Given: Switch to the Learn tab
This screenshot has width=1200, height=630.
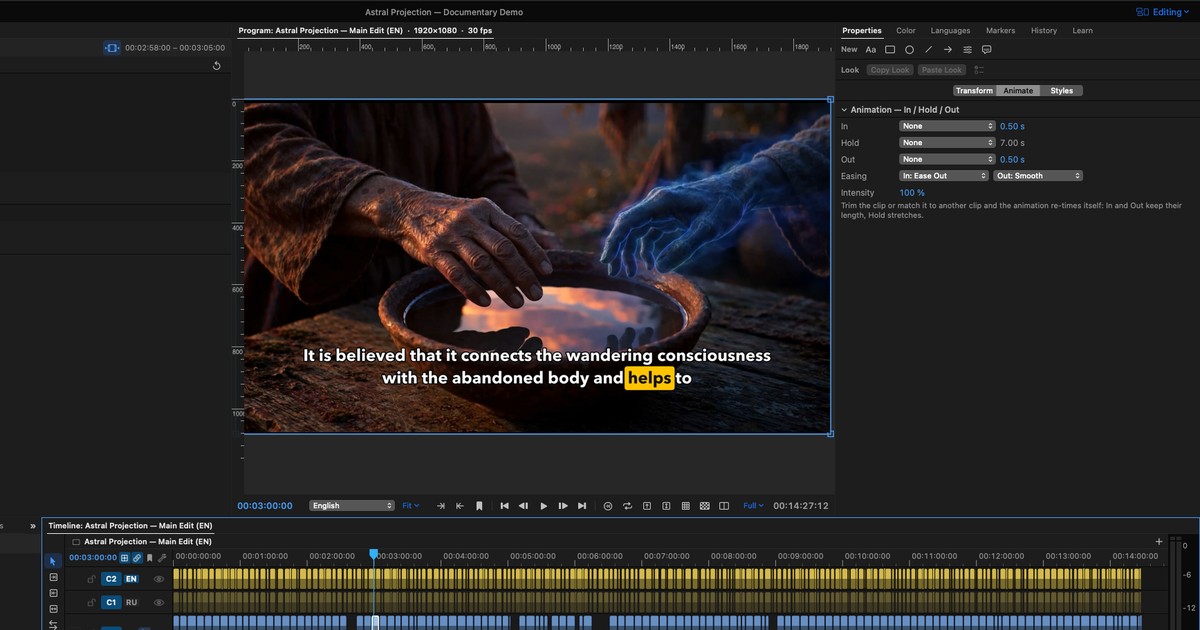Looking at the screenshot, I should click(1083, 31).
